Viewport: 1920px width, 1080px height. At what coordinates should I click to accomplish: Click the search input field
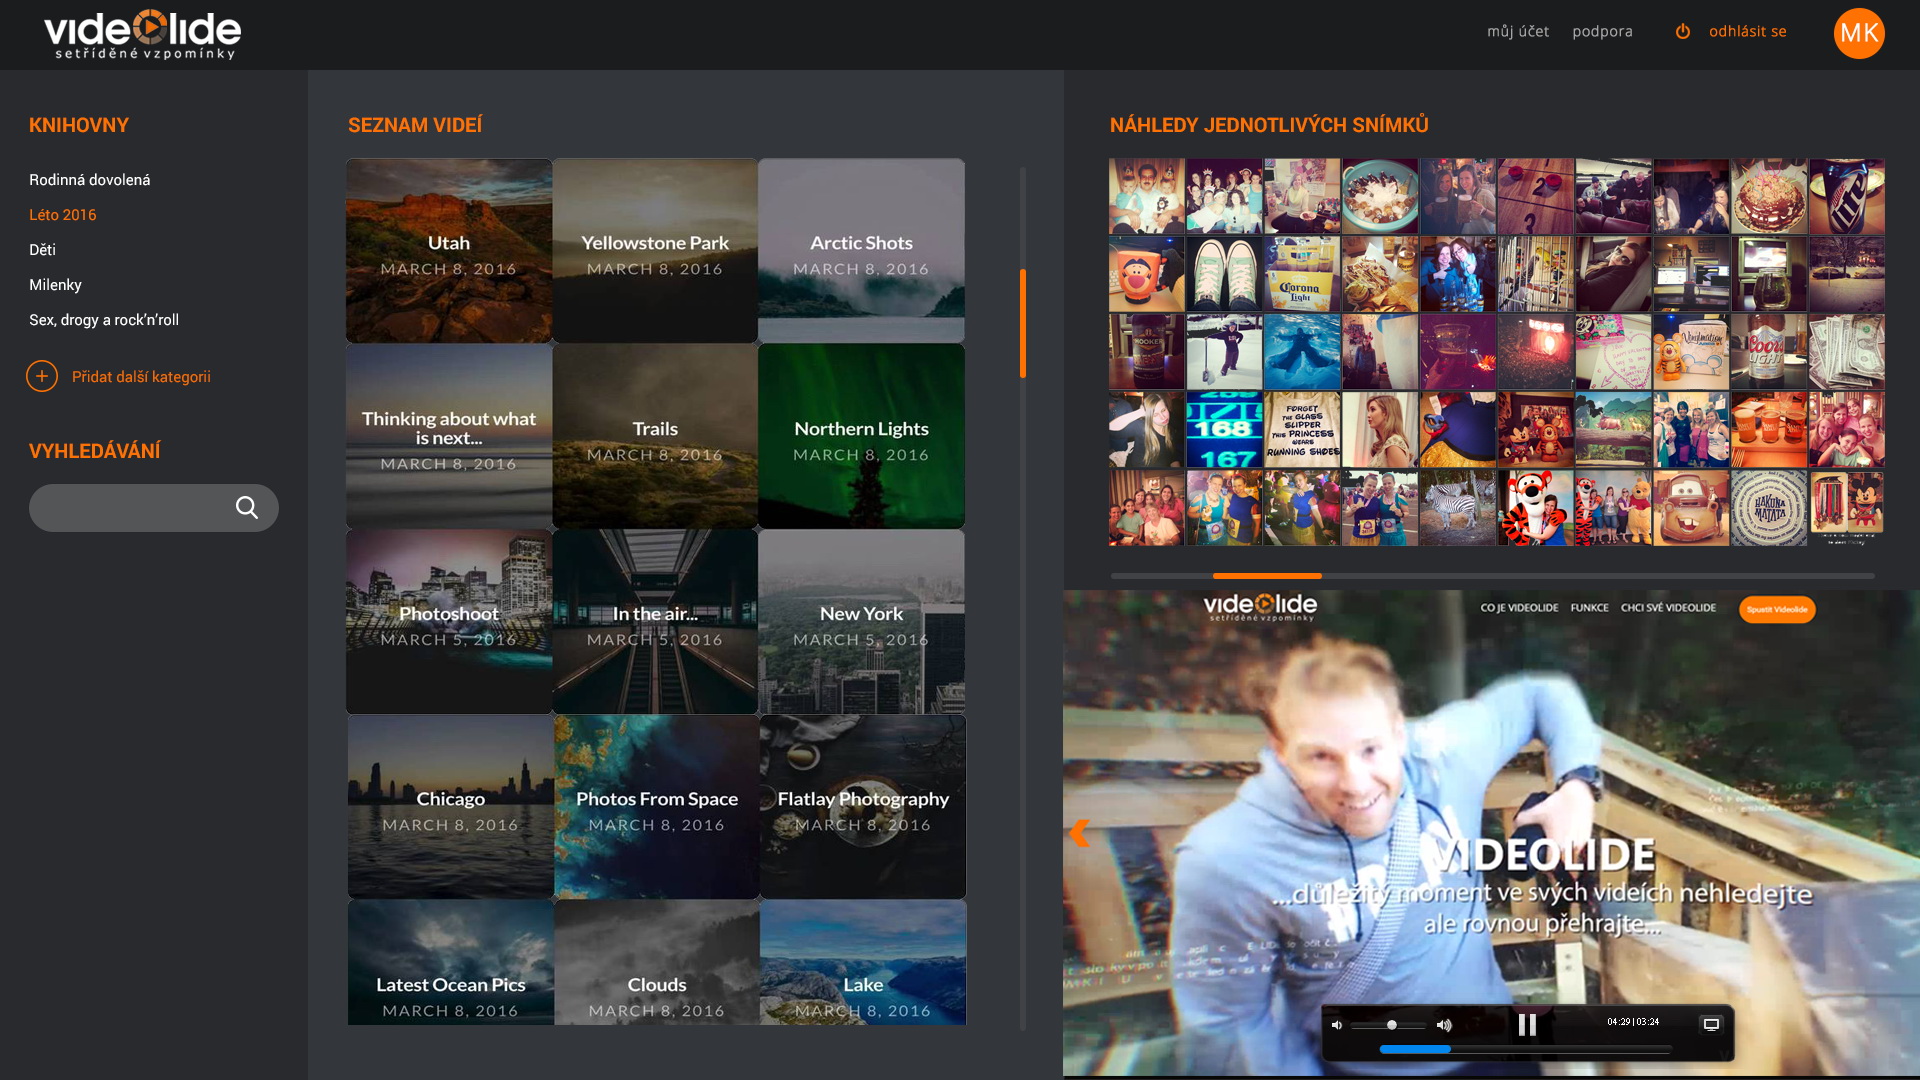click(130, 508)
